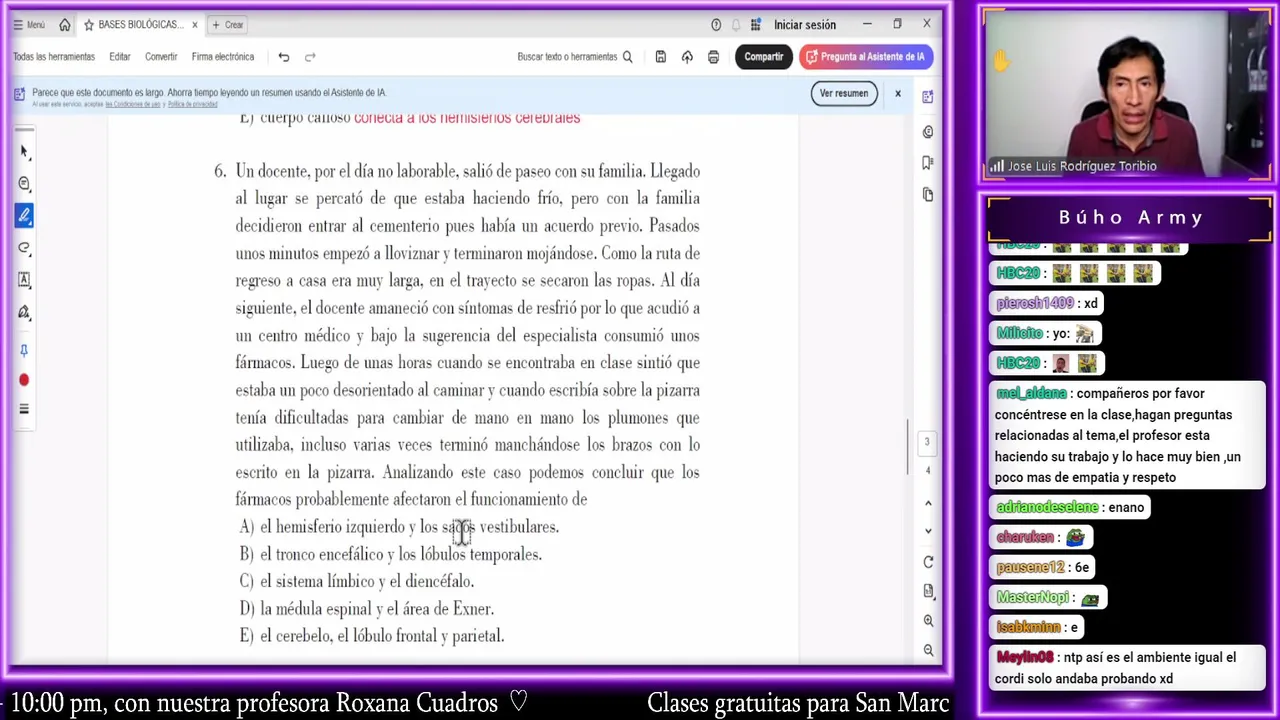
Task: Open Firma electrónica
Action: (x=223, y=57)
